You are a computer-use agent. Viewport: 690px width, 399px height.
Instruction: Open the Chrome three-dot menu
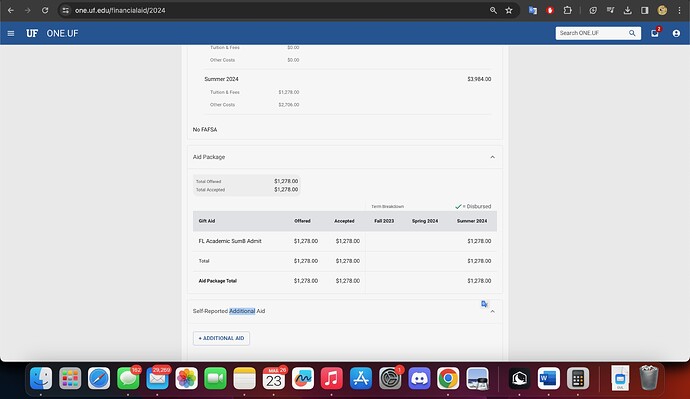coord(679,10)
